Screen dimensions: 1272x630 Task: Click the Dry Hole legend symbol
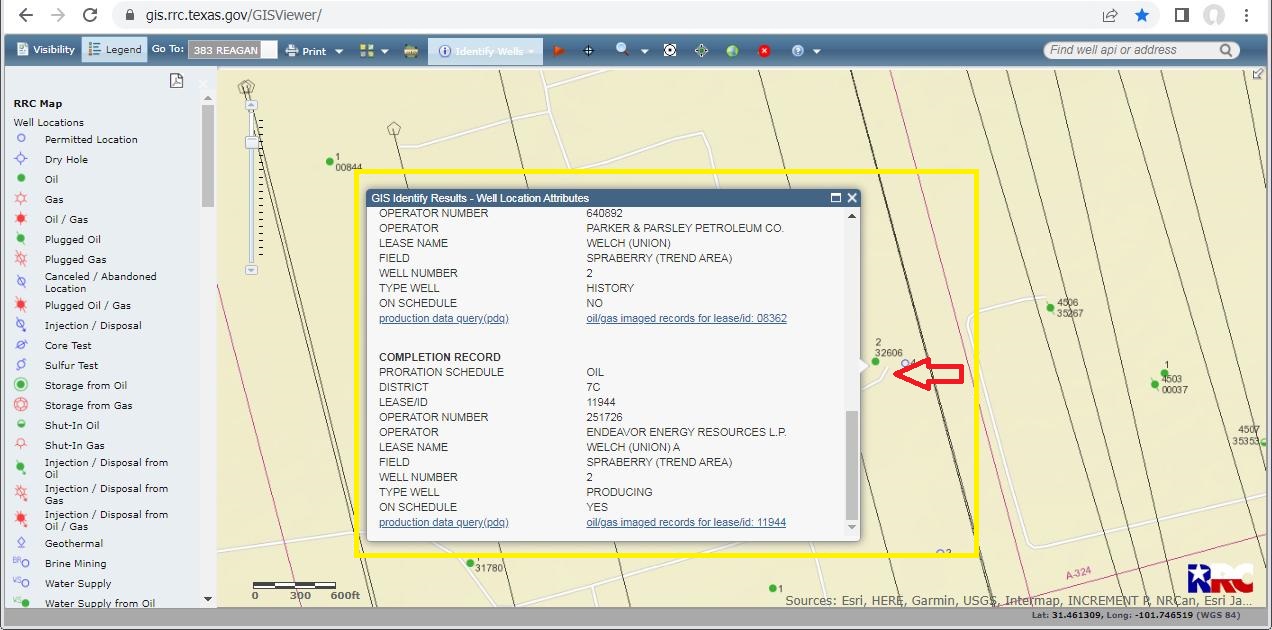[21, 159]
